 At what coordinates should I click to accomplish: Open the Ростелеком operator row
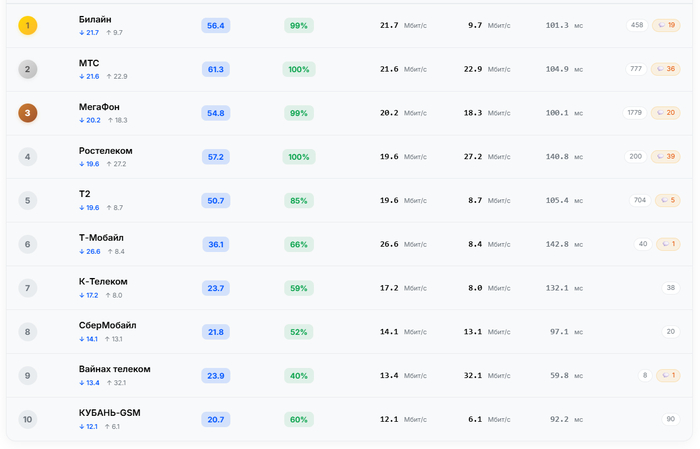(x=105, y=151)
